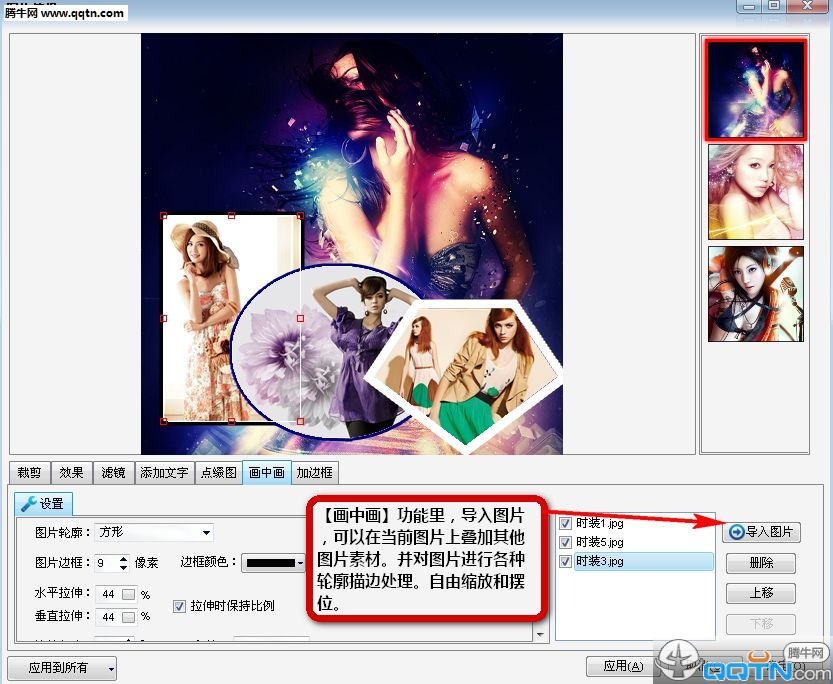833x684 pixels.
Task: Uncheck the 时装1.jpg checkbox
Action: (565, 524)
